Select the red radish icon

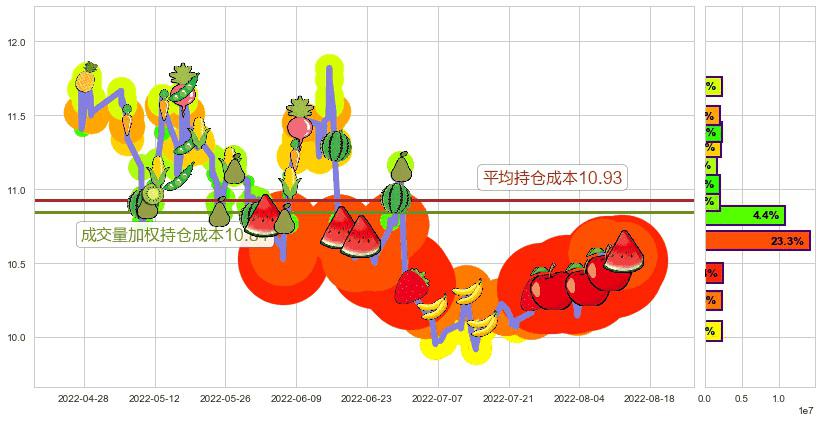click(299, 128)
